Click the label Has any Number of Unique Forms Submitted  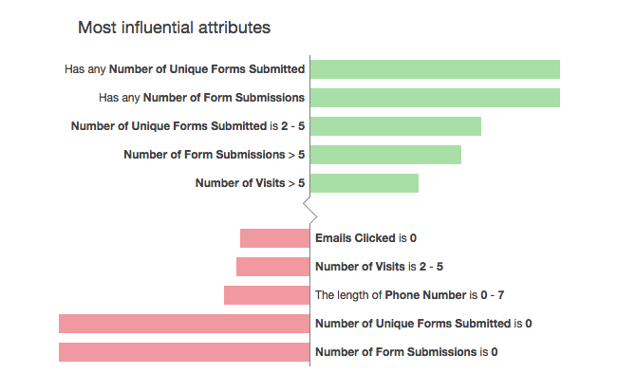point(184,69)
